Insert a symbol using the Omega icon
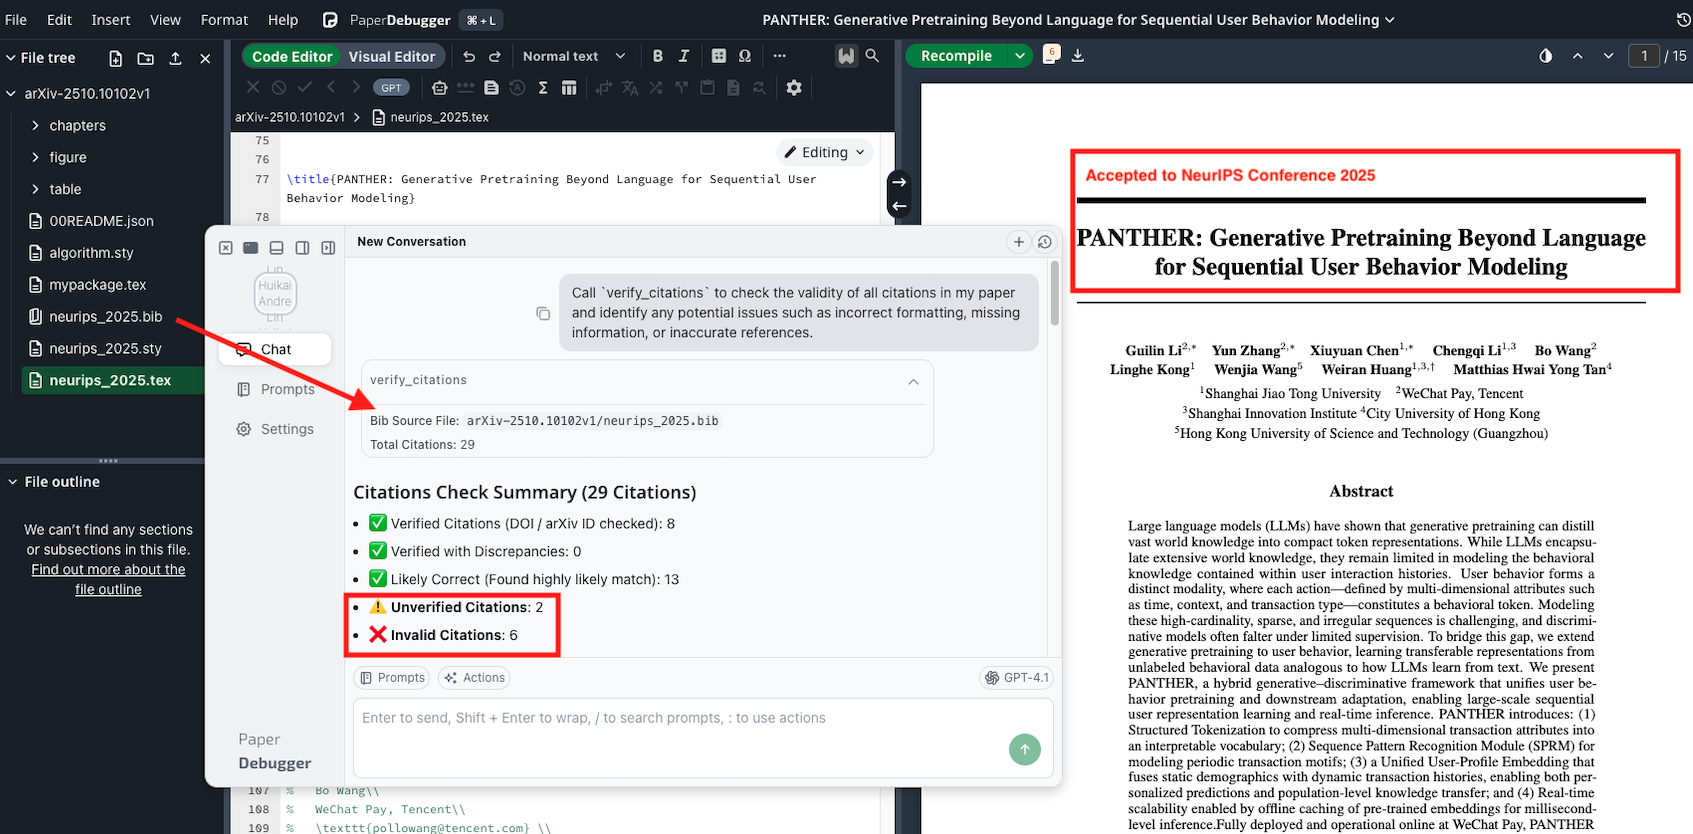Image resolution: width=1693 pixels, height=834 pixels. pyautogui.click(x=745, y=56)
